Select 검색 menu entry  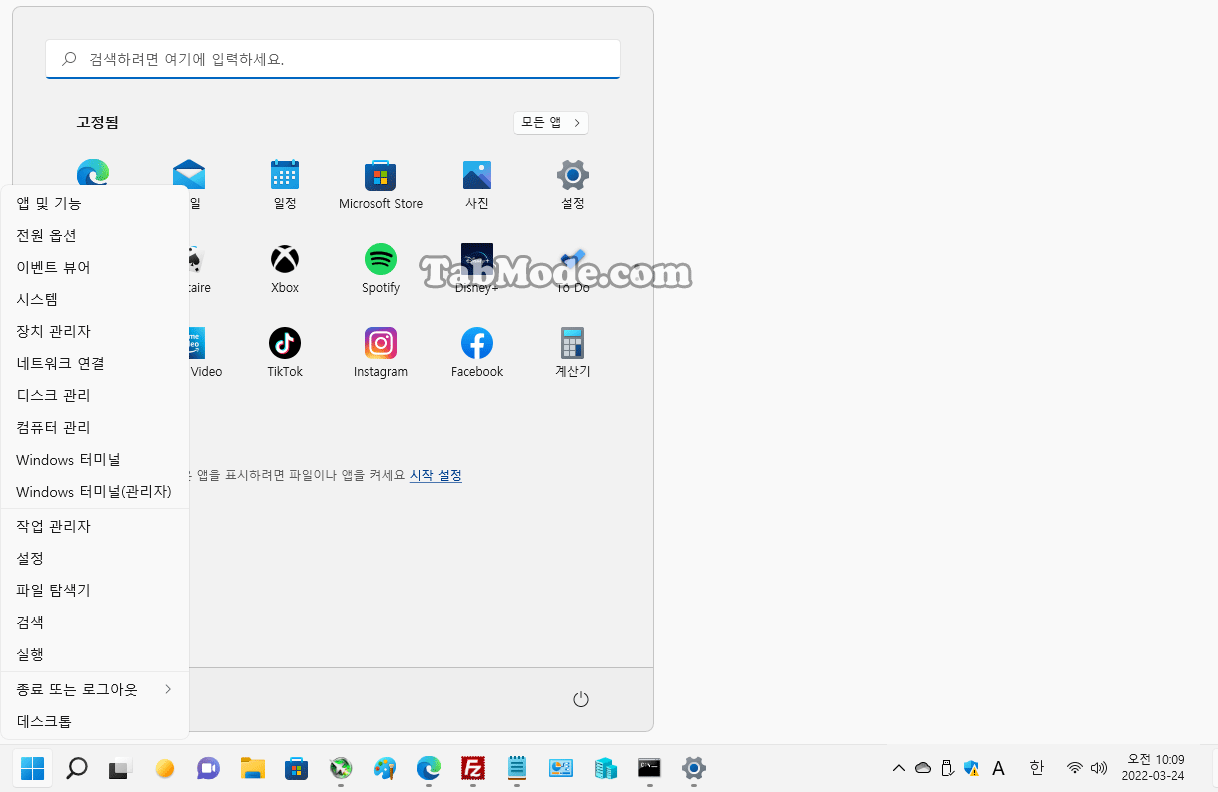coord(95,622)
